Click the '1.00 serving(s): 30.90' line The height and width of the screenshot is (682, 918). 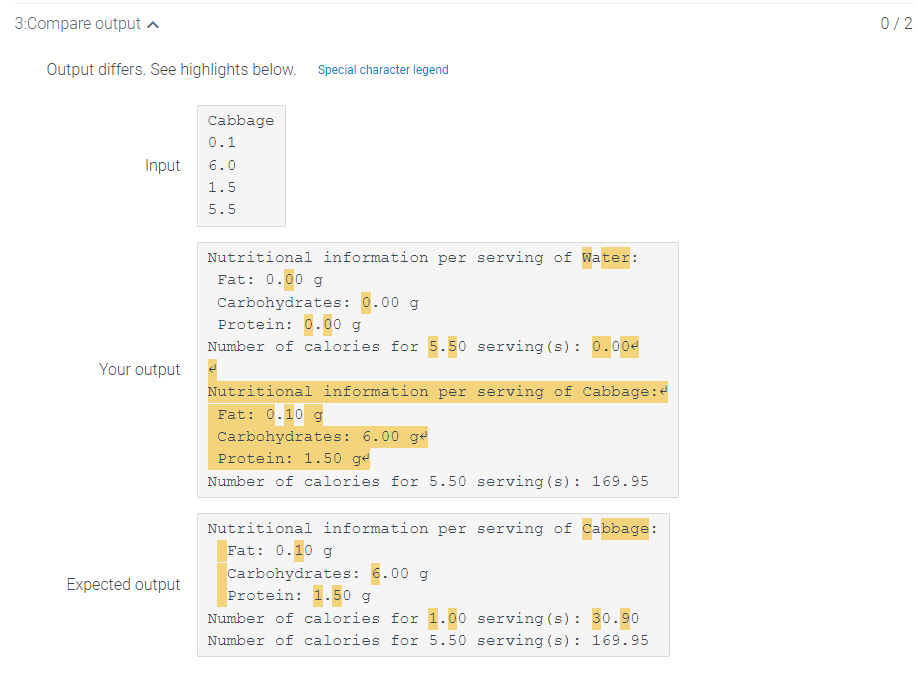[423, 618]
